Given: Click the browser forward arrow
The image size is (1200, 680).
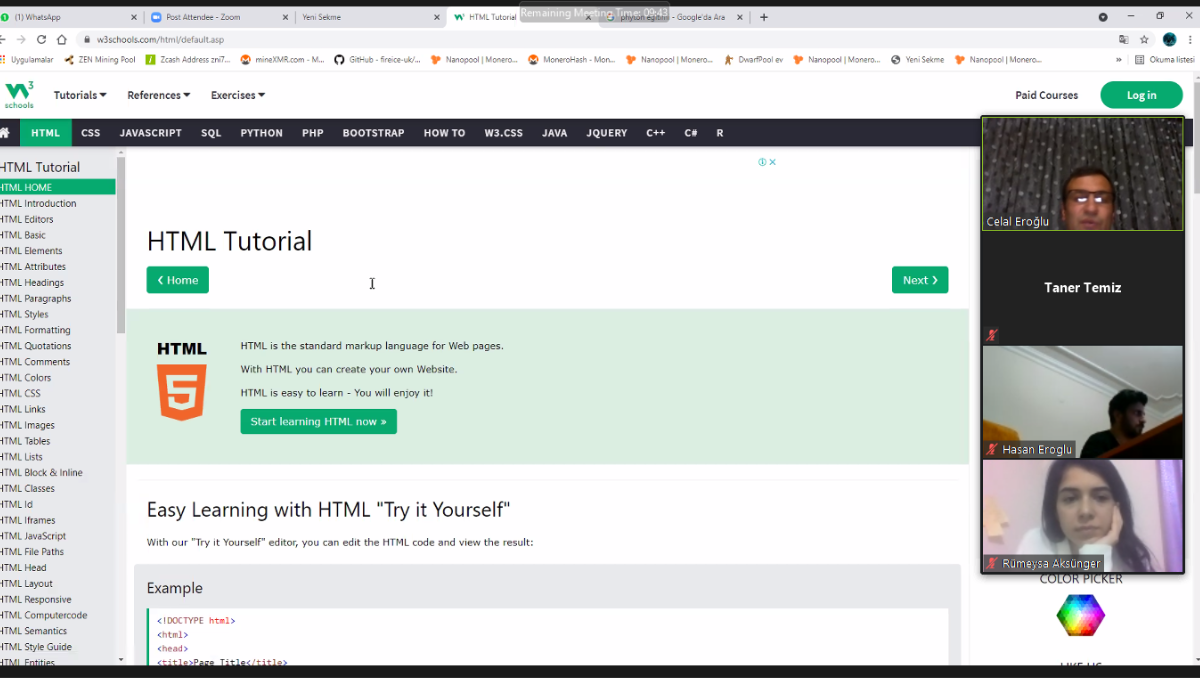Looking at the screenshot, I should click(x=20, y=40).
